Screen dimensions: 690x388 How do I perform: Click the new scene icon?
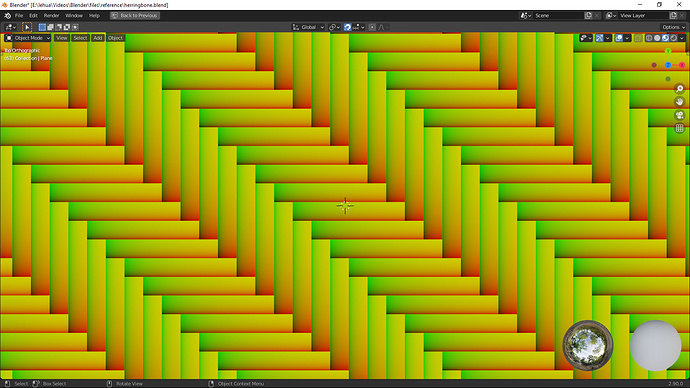click(x=588, y=15)
